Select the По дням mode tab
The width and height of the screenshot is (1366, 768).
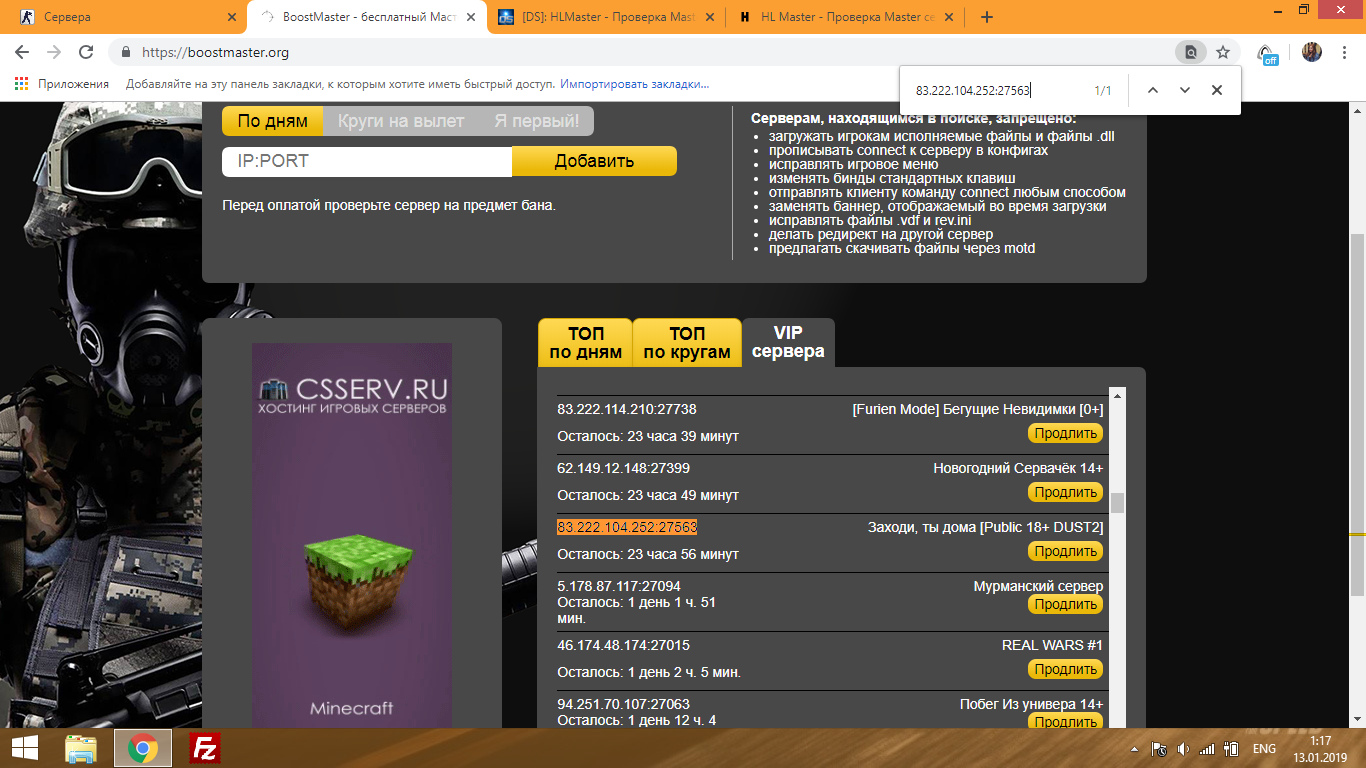coord(273,121)
